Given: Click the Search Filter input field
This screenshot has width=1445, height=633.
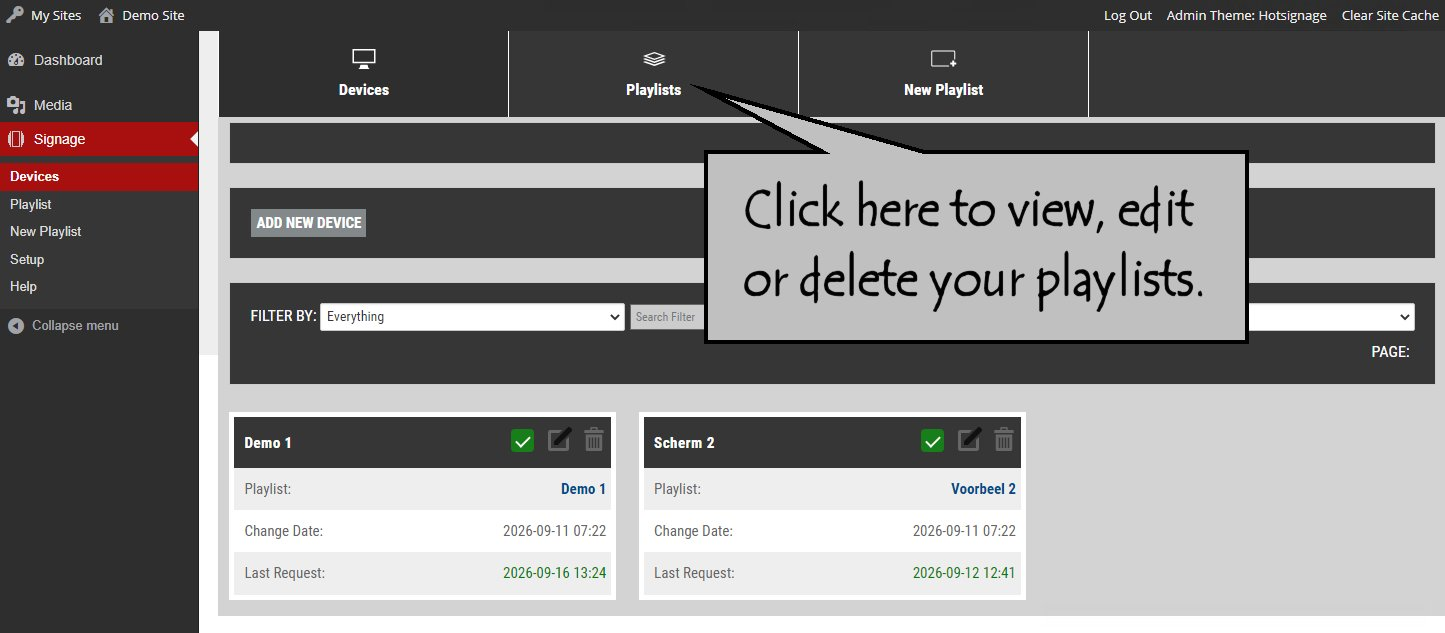Looking at the screenshot, I should point(667,317).
